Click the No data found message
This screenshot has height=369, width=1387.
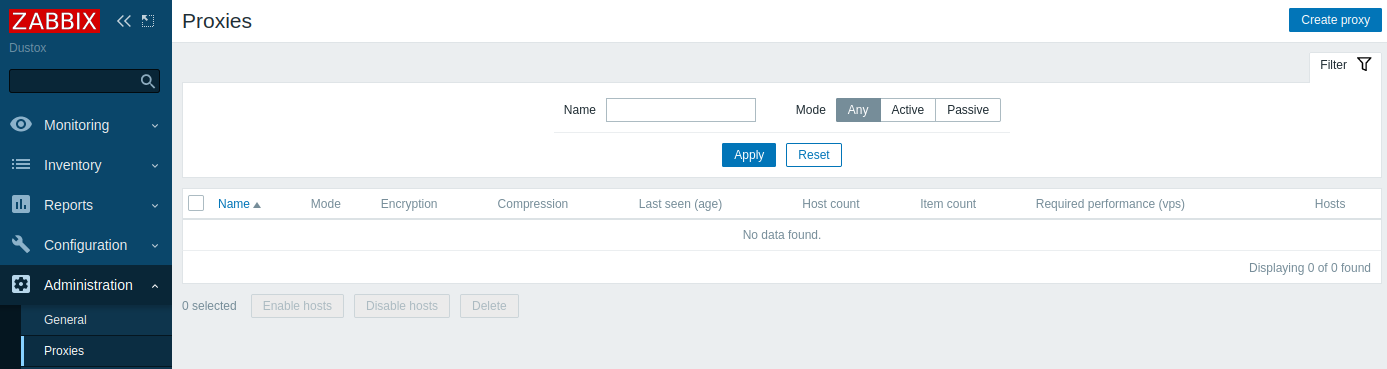(782, 235)
